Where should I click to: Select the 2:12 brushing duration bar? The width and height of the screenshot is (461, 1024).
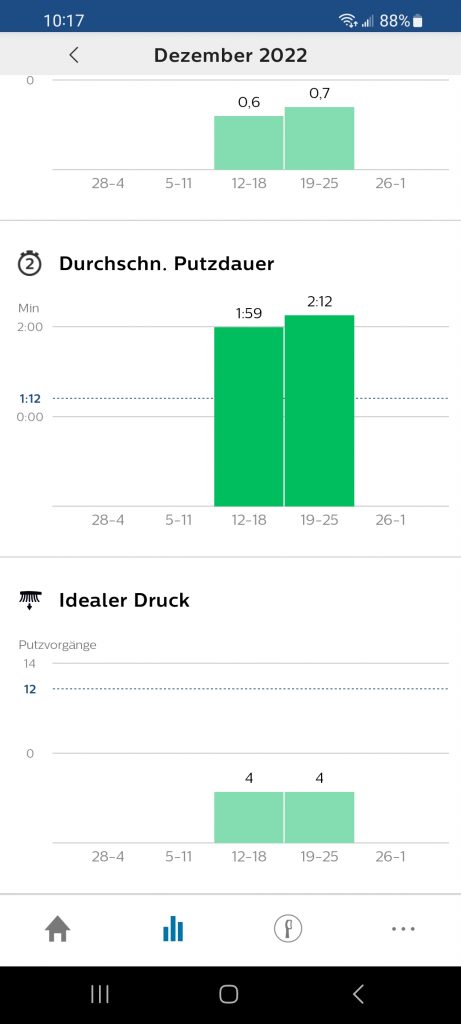coord(319,410)
